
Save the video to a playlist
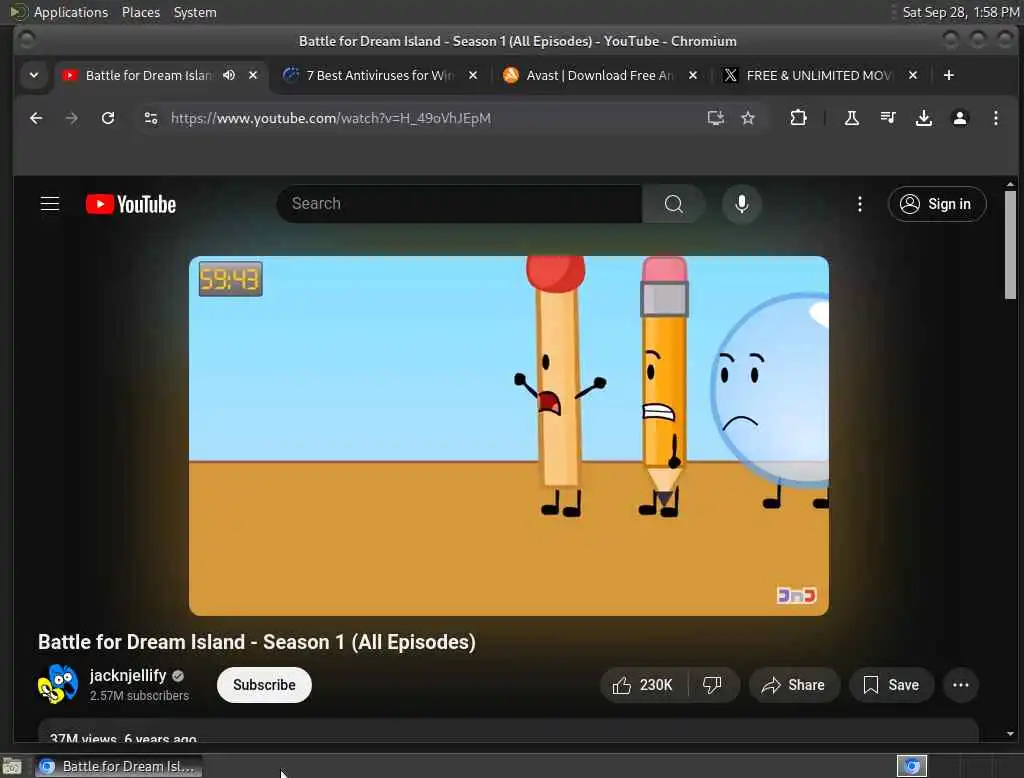point(891,685)
